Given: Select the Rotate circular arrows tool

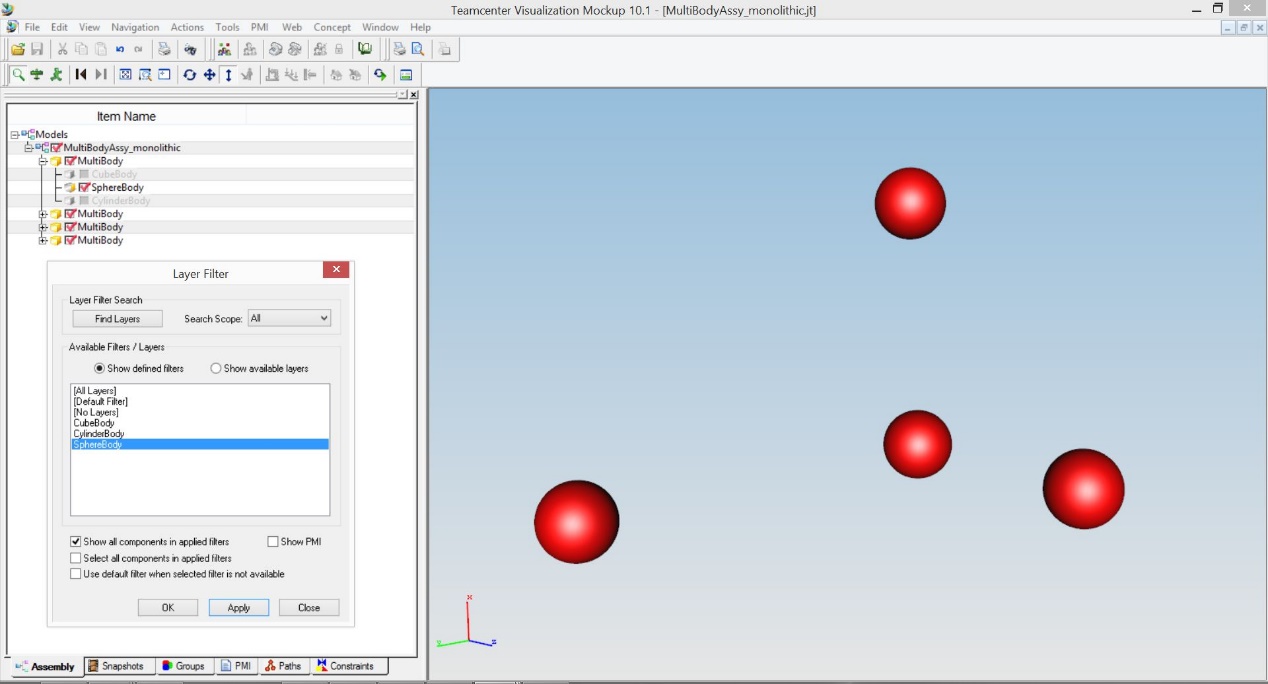Looking at the screenshot, I should pyautogui.click(x=189, y=75).
